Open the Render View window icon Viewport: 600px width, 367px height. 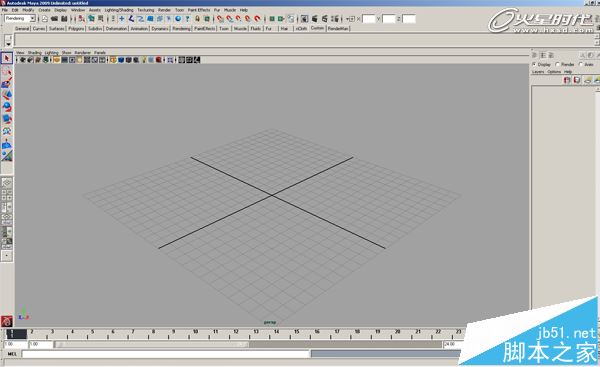pos(305,18)
